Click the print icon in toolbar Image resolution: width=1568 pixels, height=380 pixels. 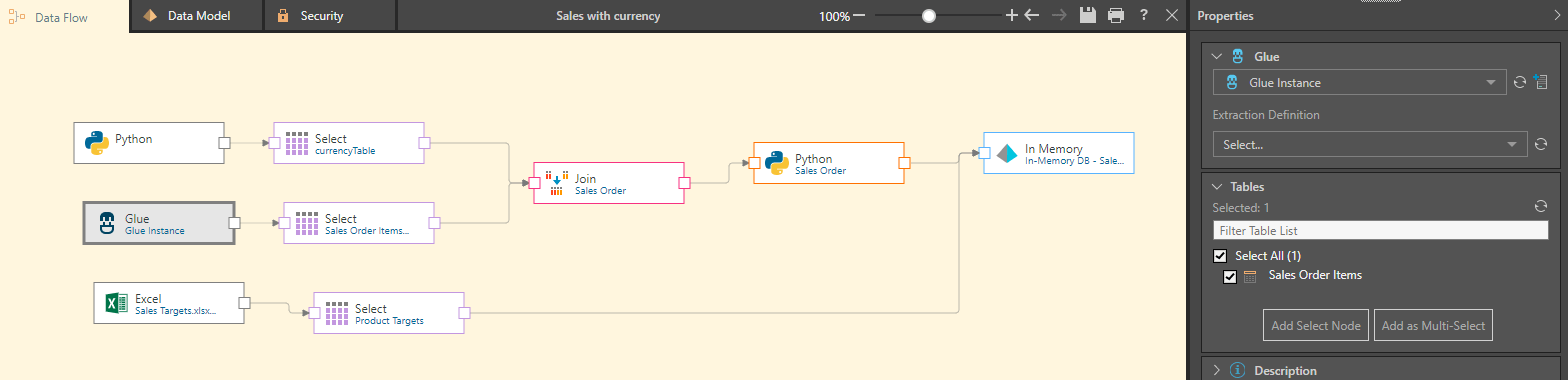pos(1116,16)
